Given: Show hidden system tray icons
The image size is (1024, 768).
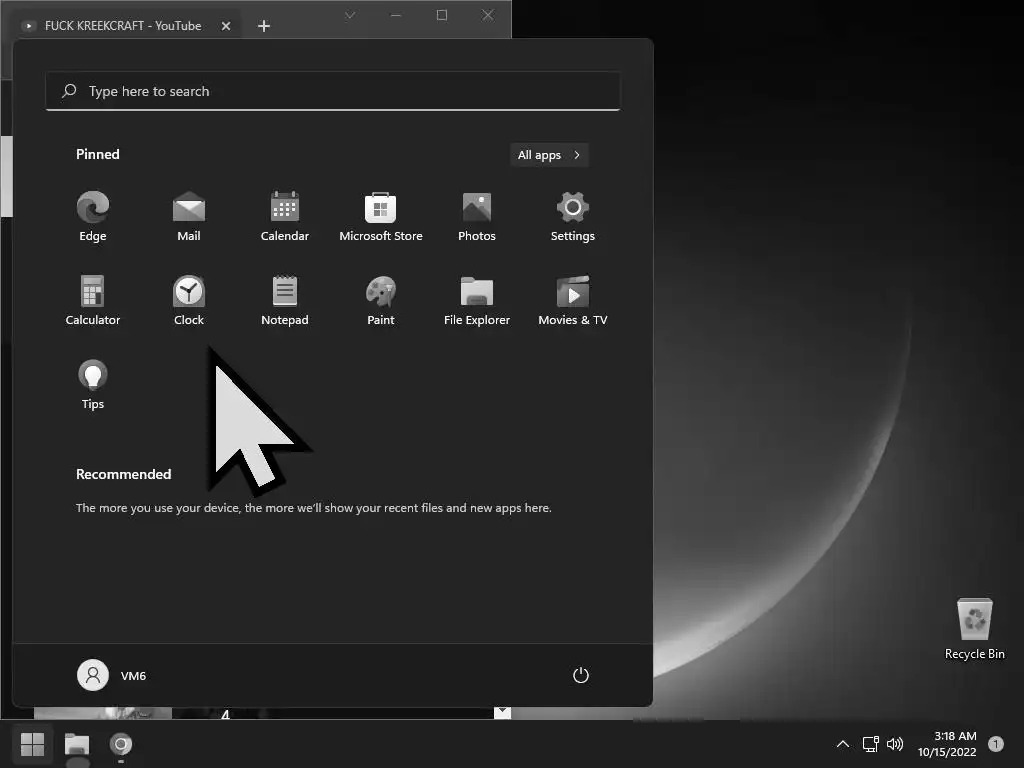Looking at the screenshot, I should pyautogui.click(x=843, y=744).
